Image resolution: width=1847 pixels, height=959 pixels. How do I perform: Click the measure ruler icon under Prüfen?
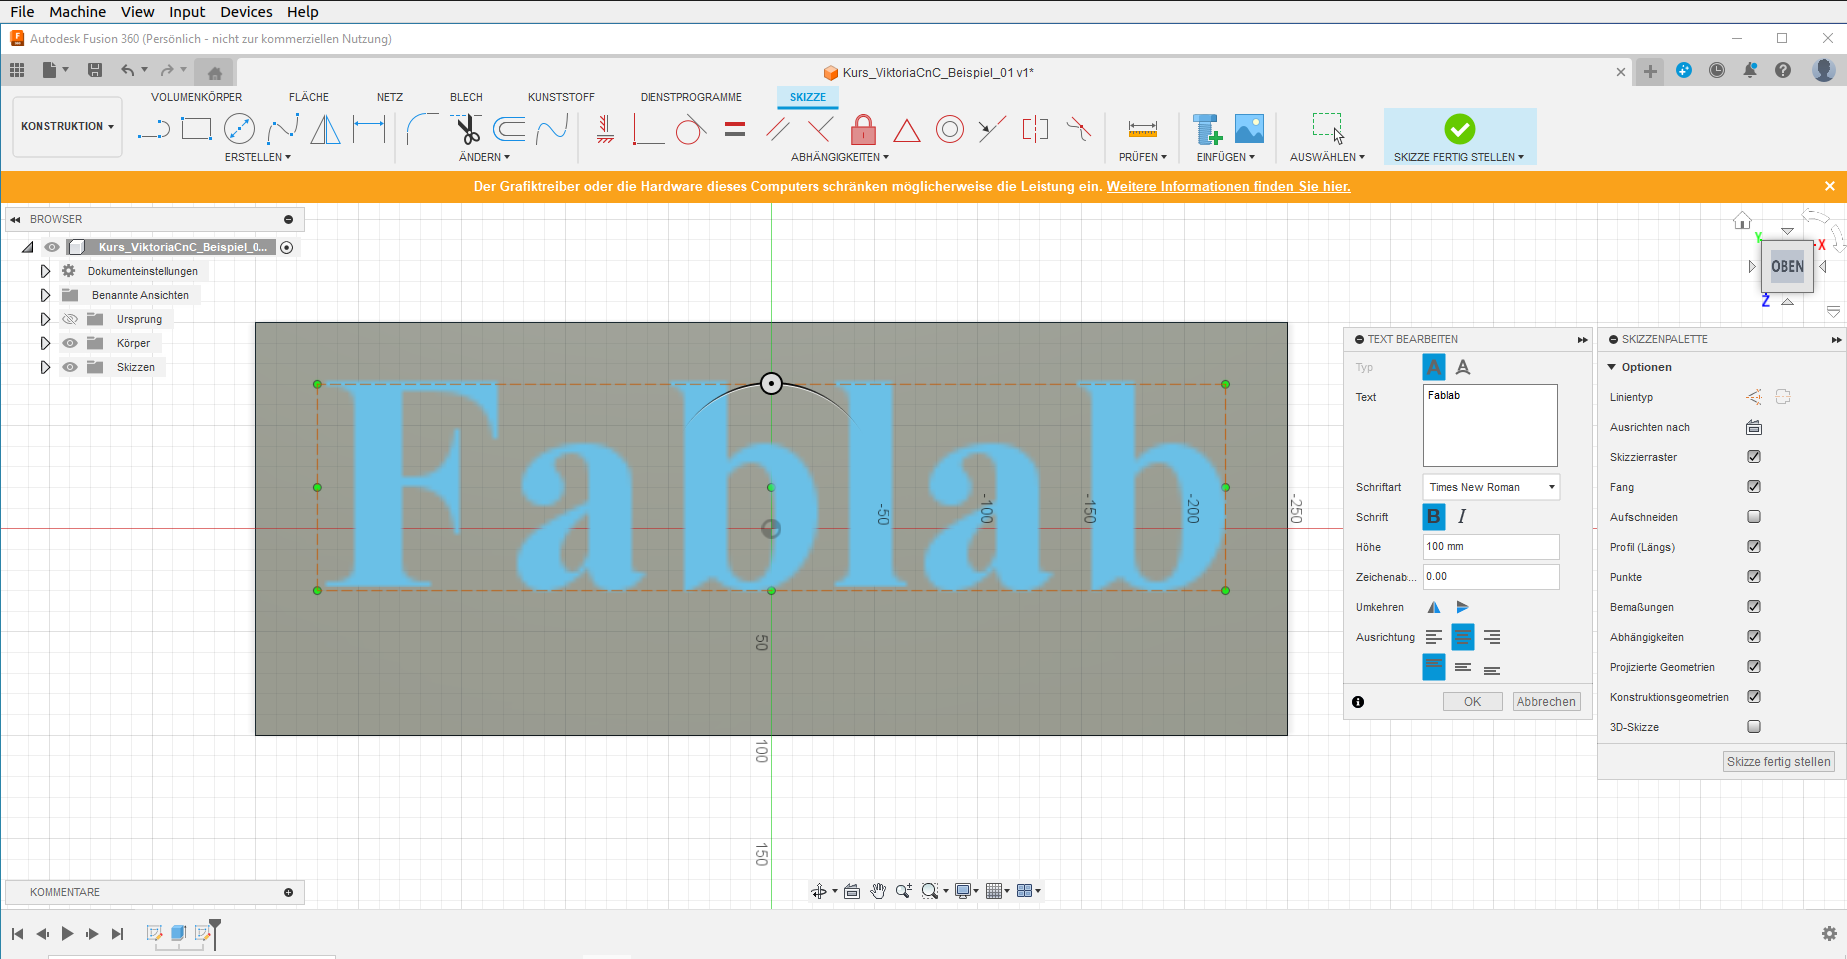1142,129
